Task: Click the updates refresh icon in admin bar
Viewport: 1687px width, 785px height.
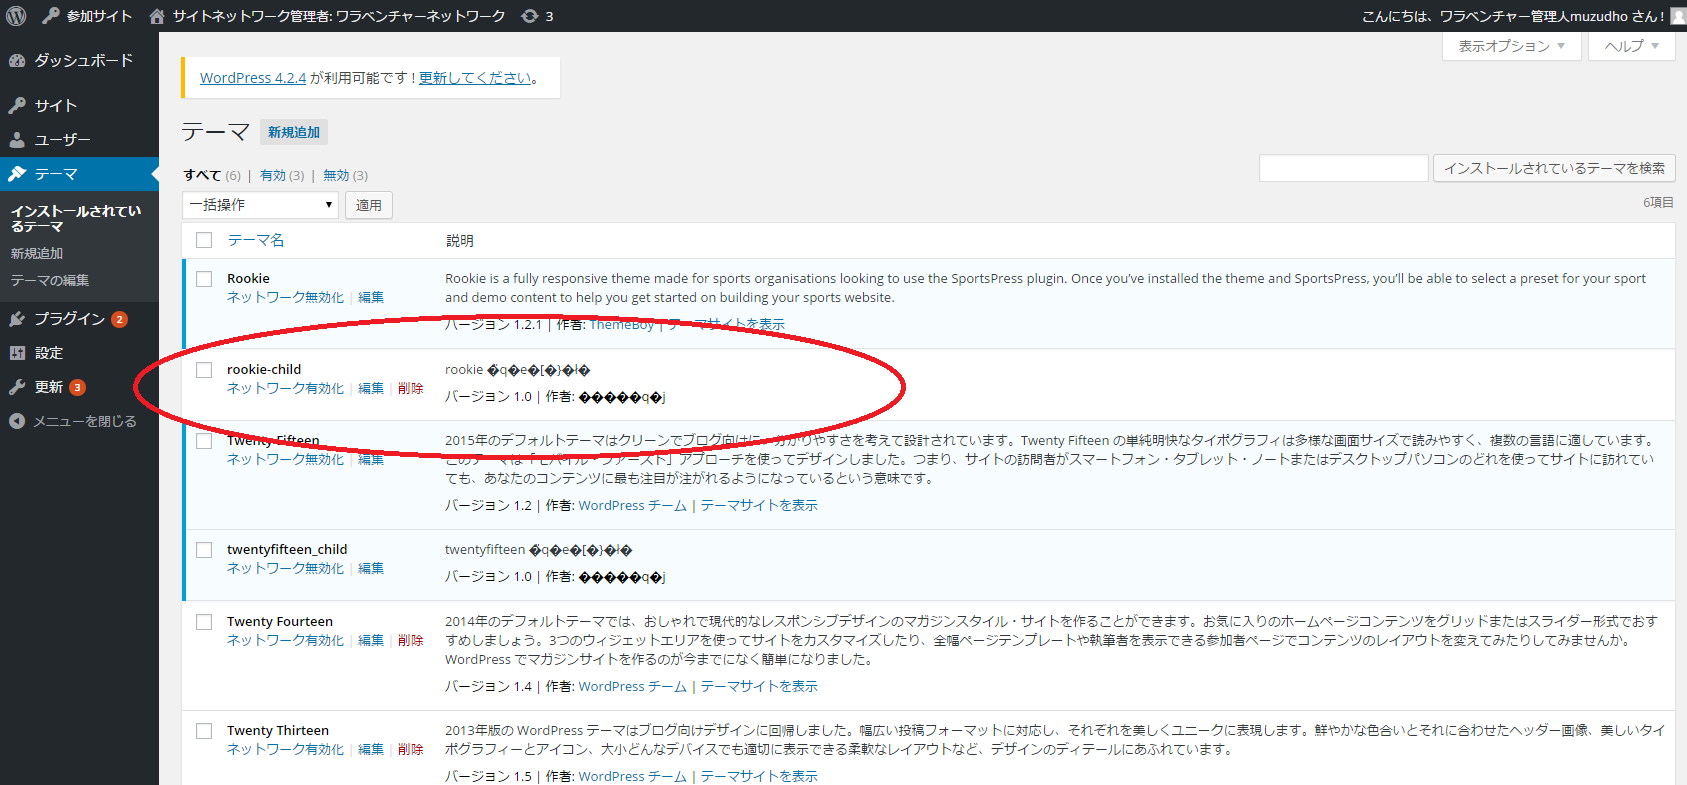Action: (530, 16)
